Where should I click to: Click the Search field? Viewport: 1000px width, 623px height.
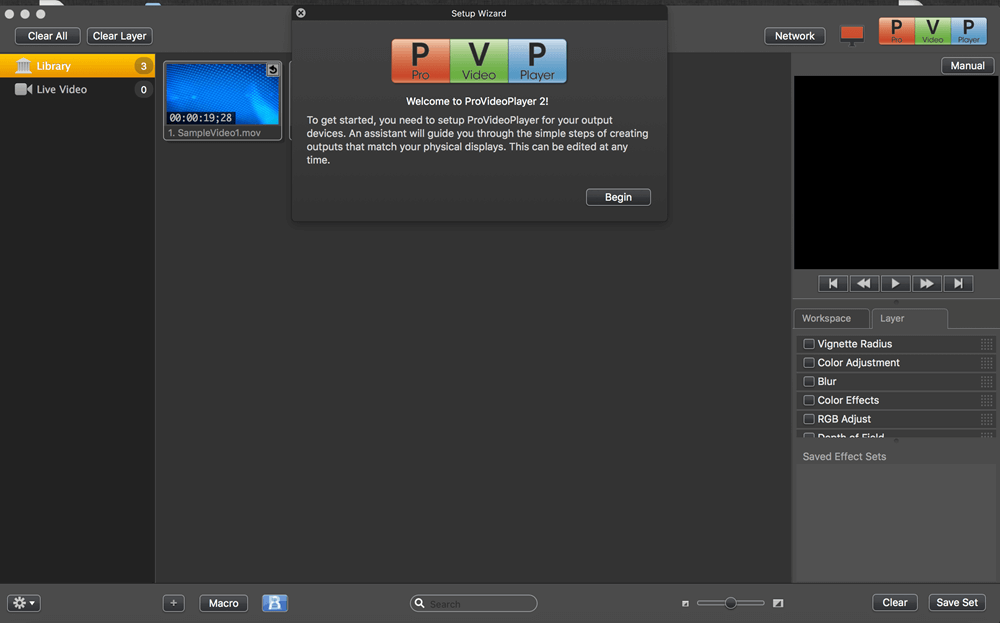click(x=473, y=603)
